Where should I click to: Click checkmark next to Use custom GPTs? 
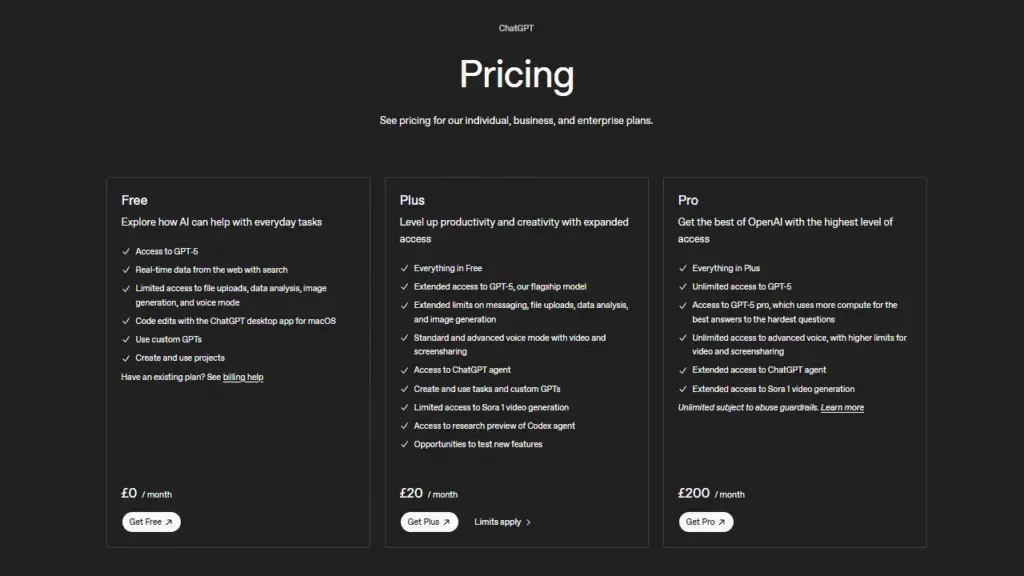click(x=126, y=340)
